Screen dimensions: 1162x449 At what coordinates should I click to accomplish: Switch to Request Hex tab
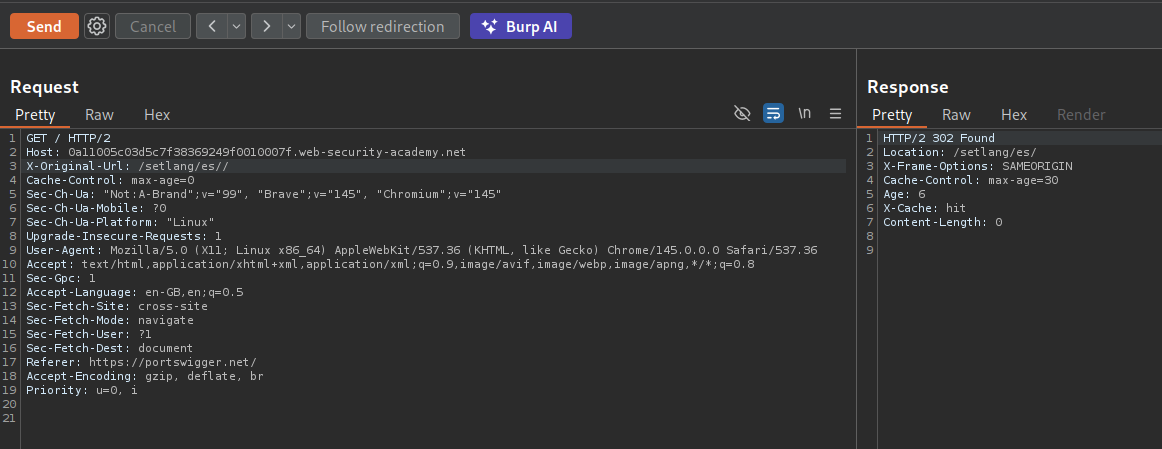tap(157, 115)
